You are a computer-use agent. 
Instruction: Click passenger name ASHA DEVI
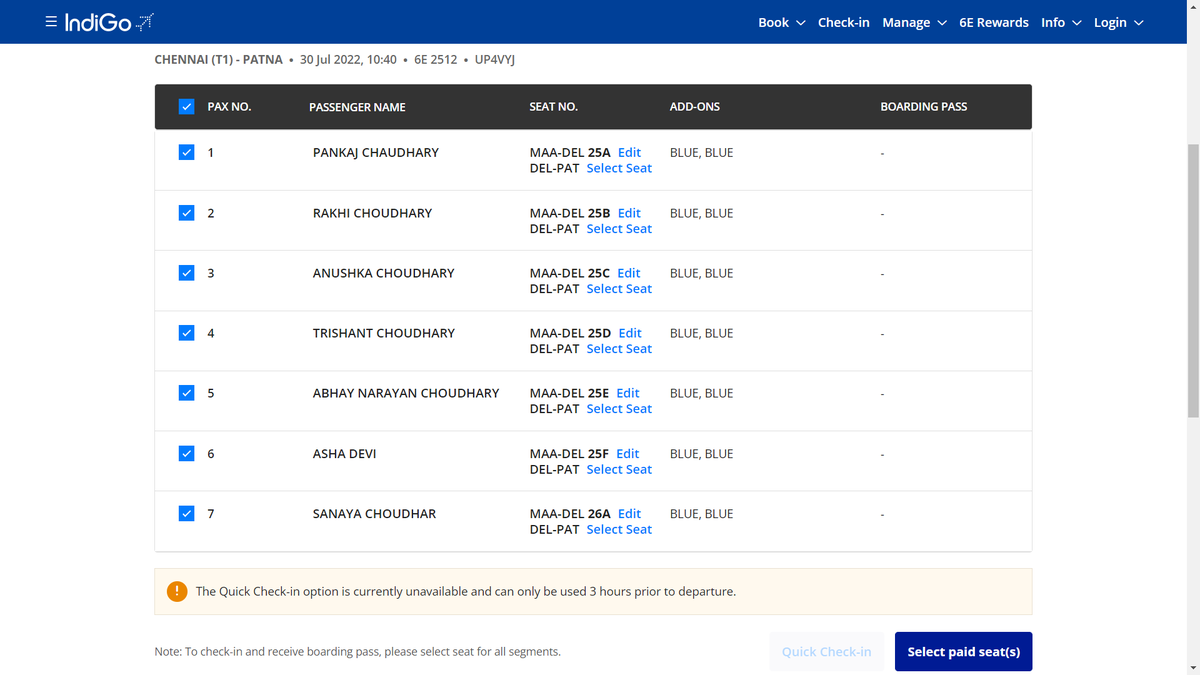tap(345, 454)
